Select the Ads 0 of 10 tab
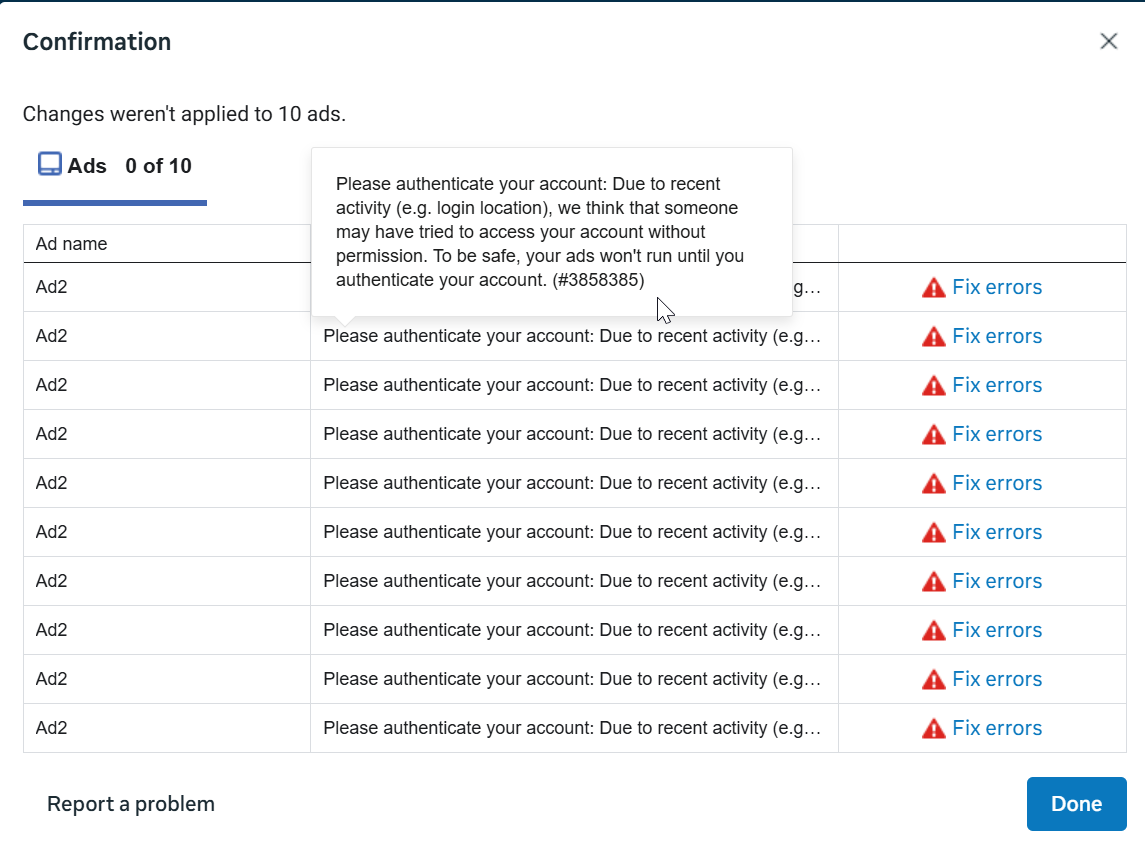This screenshot has width=1145, height=852. click(115, 166)
